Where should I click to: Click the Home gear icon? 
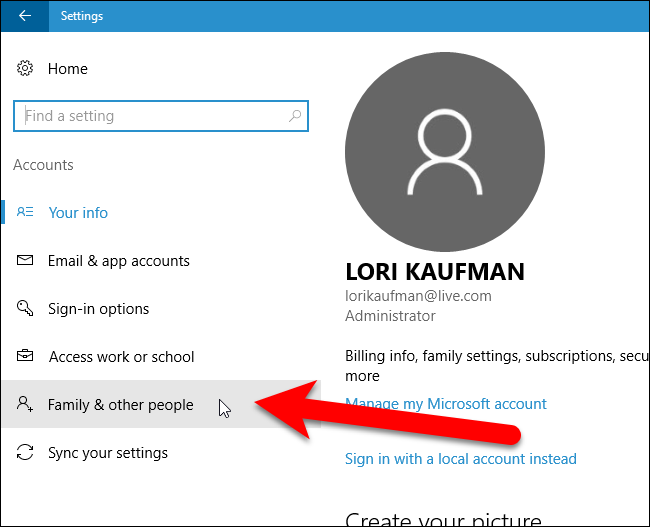[25, 68]
